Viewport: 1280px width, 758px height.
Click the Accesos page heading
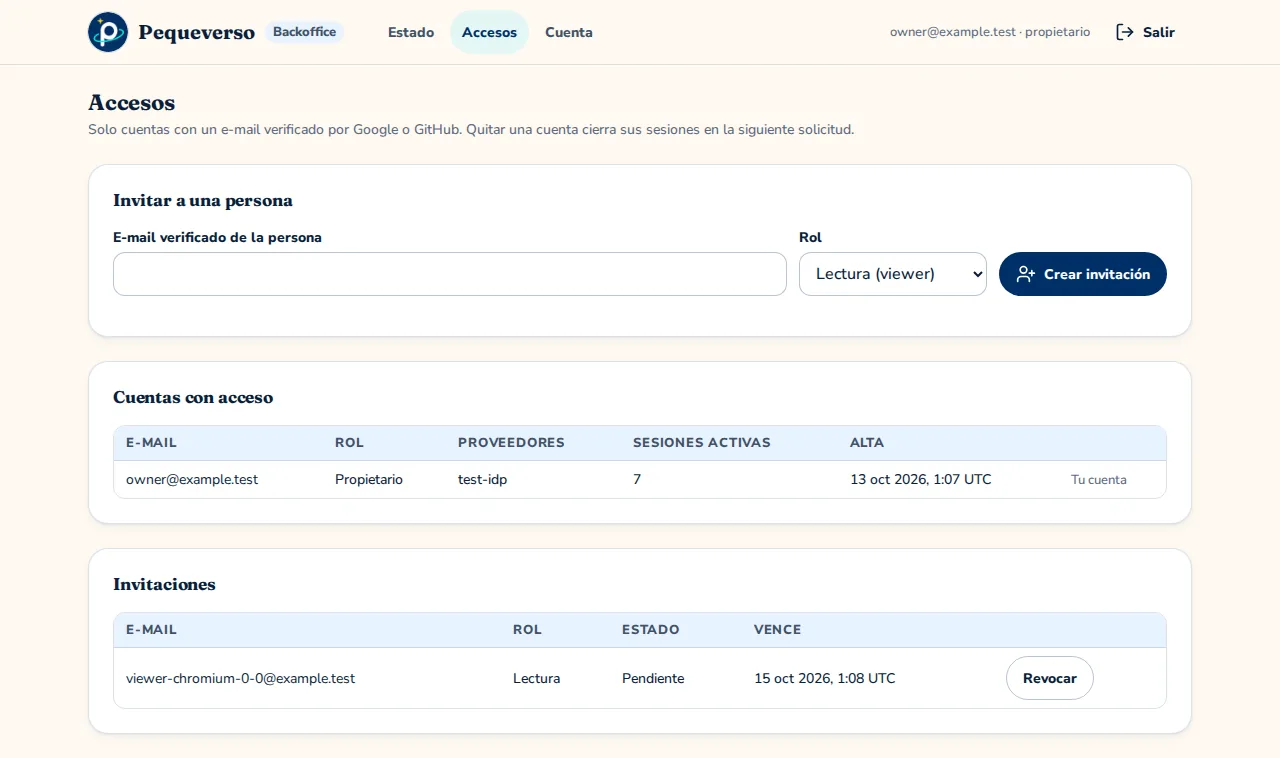click(x=131, y=102)
